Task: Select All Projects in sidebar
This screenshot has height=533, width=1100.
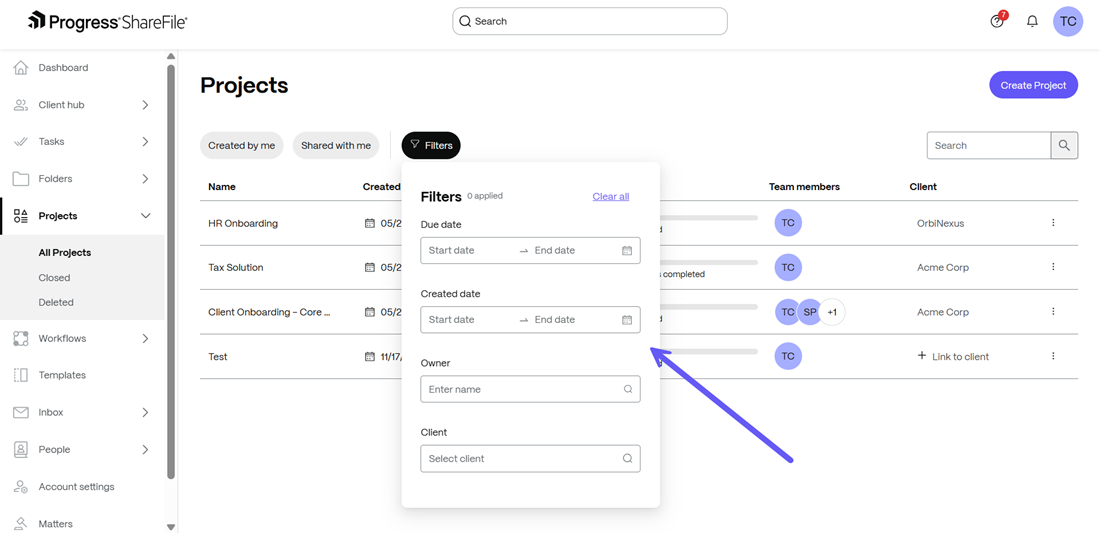Action: tap(65, 252)
